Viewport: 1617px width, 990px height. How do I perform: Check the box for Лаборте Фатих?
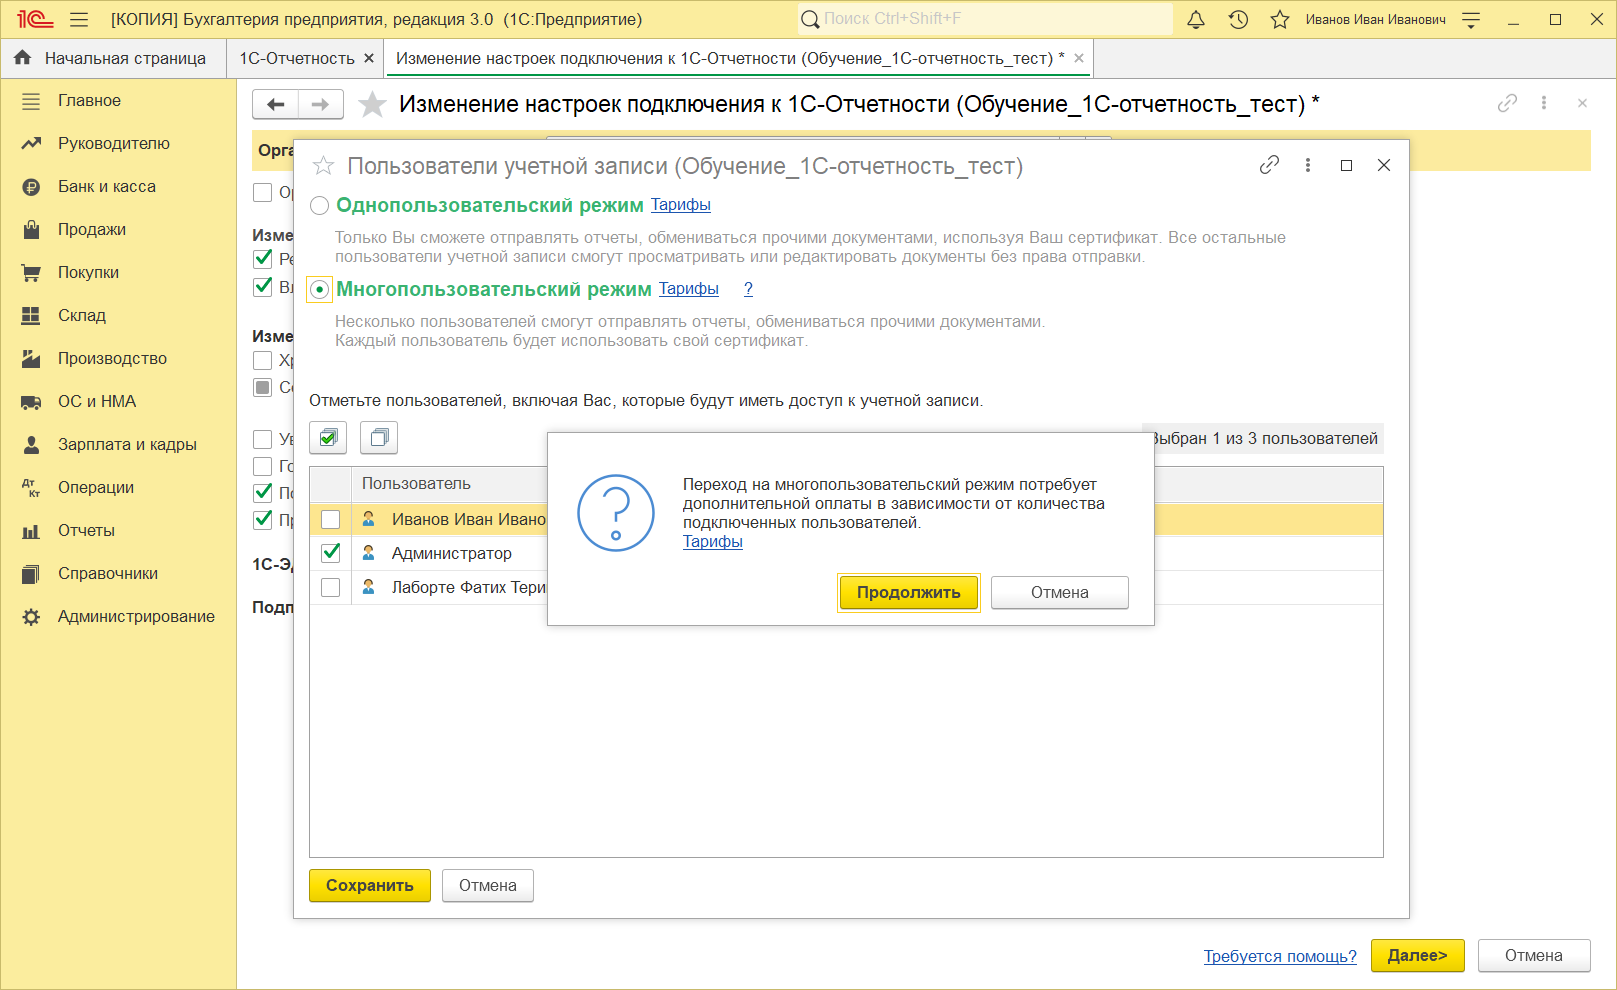coord(330,587)
